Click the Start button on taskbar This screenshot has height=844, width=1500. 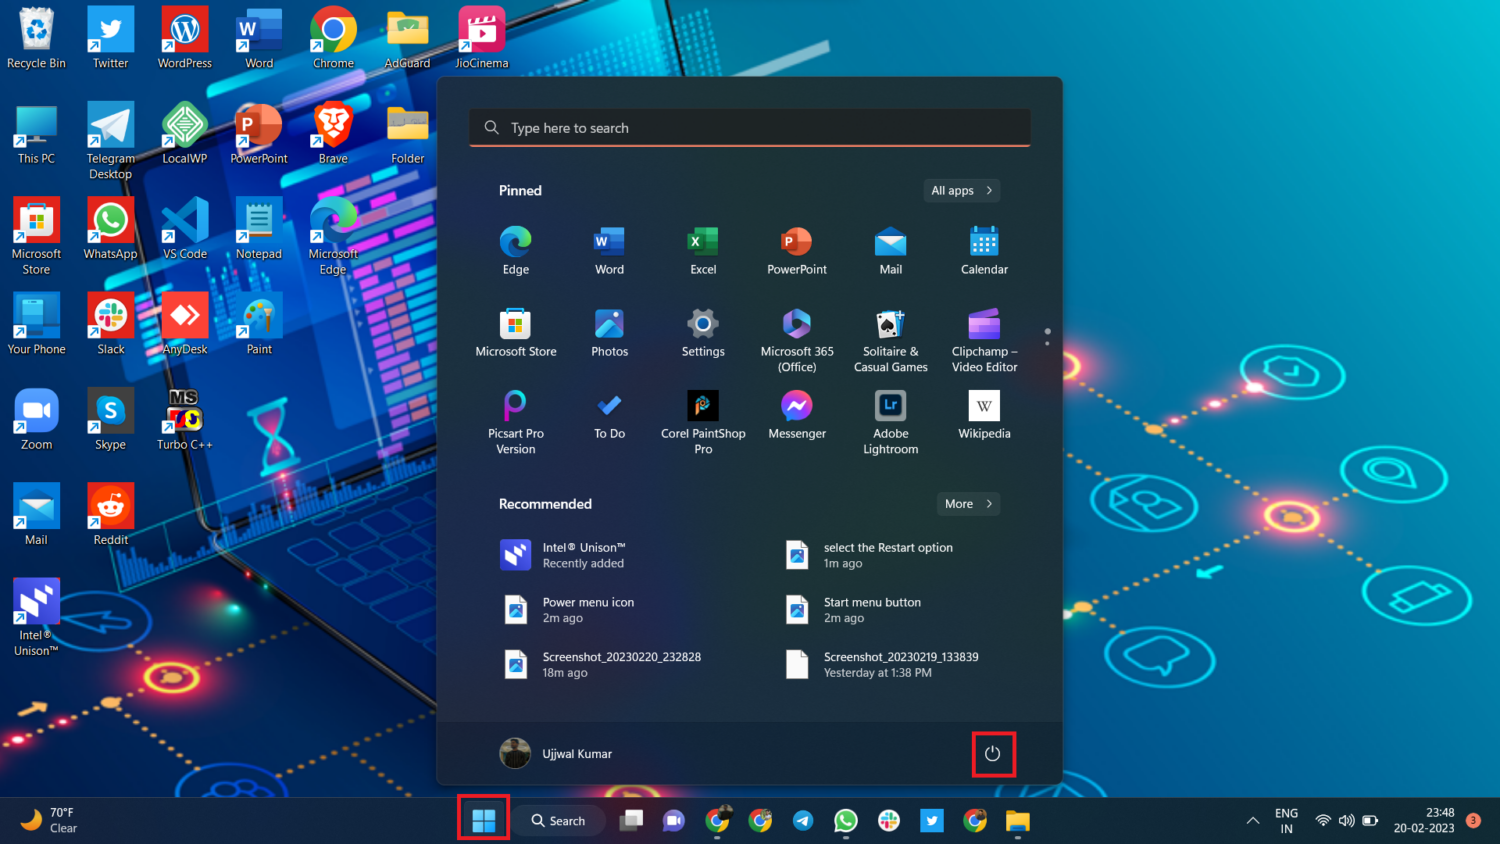484,820
